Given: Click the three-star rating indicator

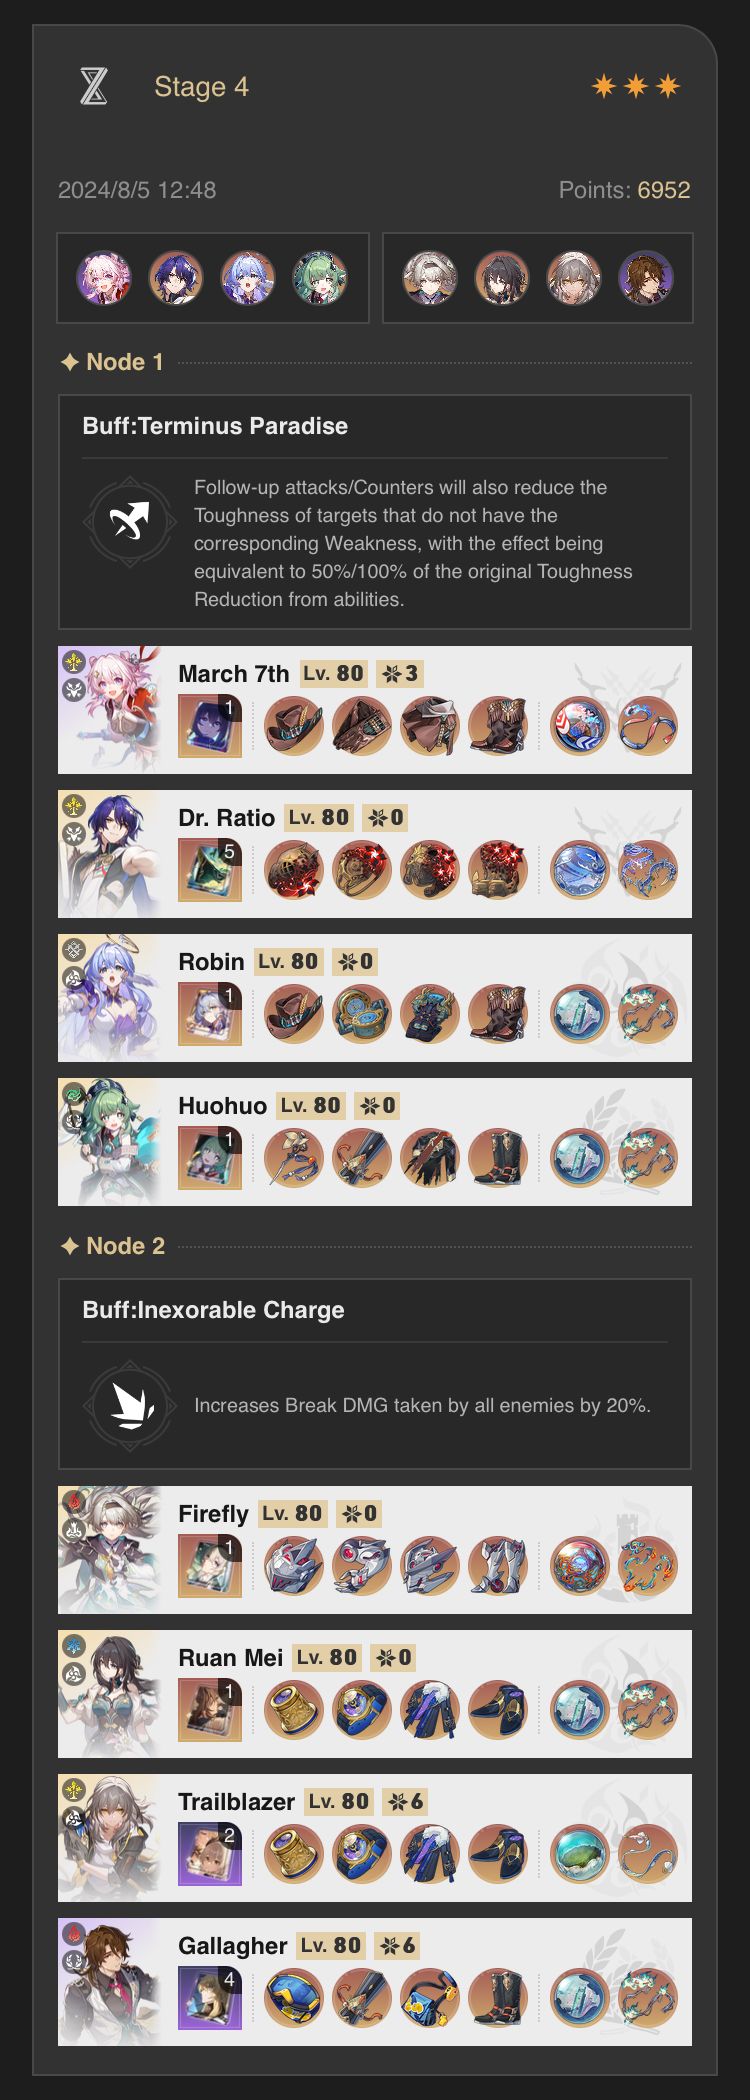Looking at the screenshot, I should click(x=636, y=87).
